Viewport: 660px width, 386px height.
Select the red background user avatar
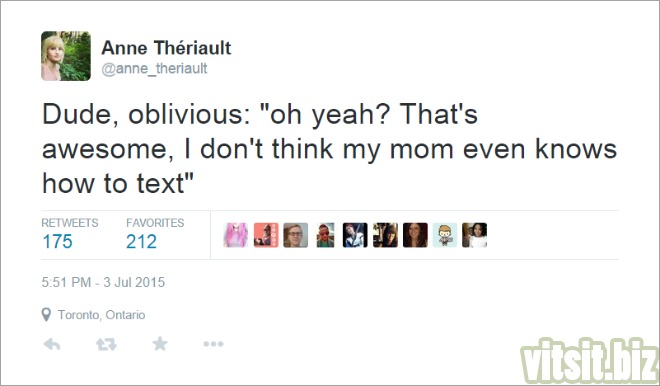266,235
